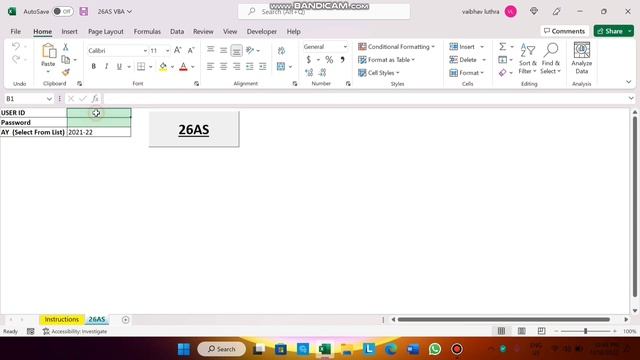Toggle Italic formatting
The height and width of the screenshot is (360, 640).
[x=106, y=66]
